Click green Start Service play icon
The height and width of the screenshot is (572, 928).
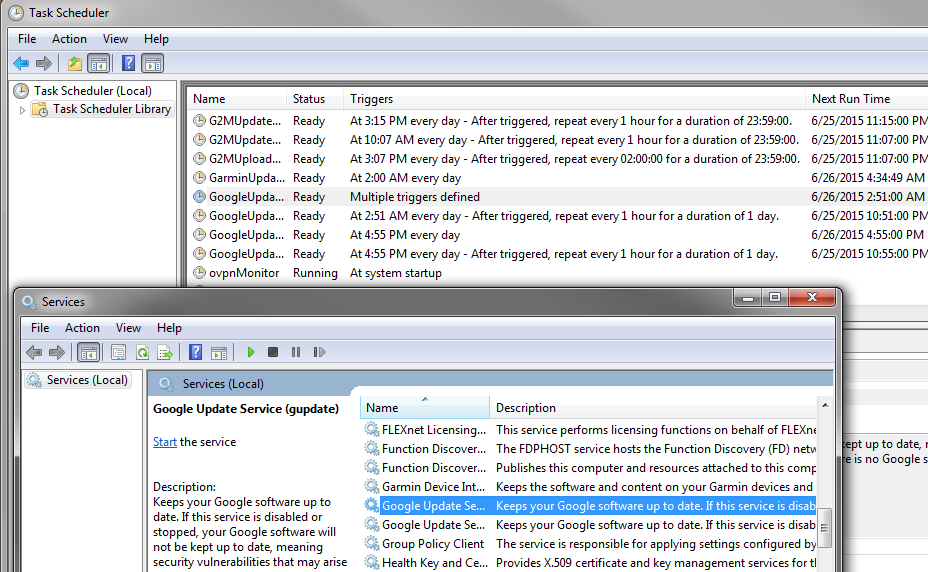(x=250, y=352)
